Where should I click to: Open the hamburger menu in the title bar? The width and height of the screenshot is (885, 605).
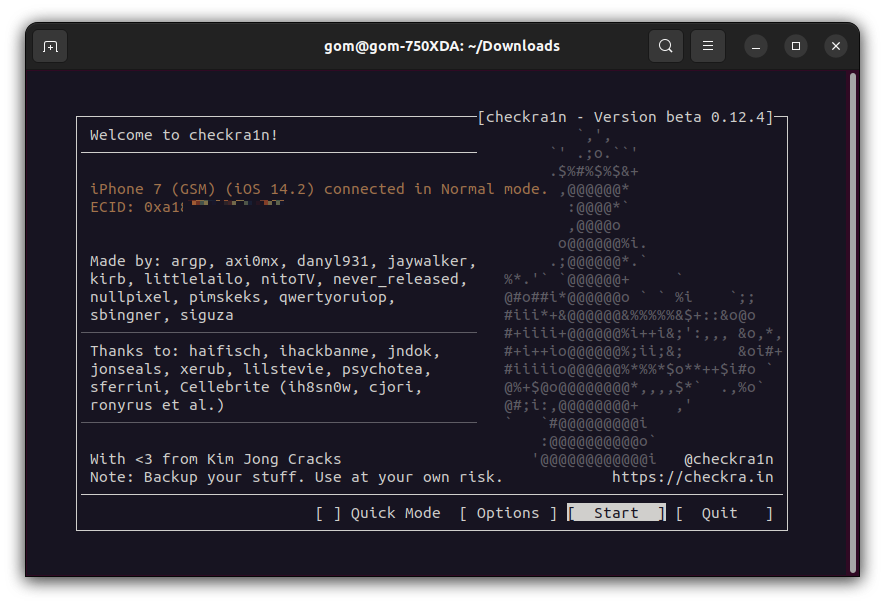pos(708,46)
